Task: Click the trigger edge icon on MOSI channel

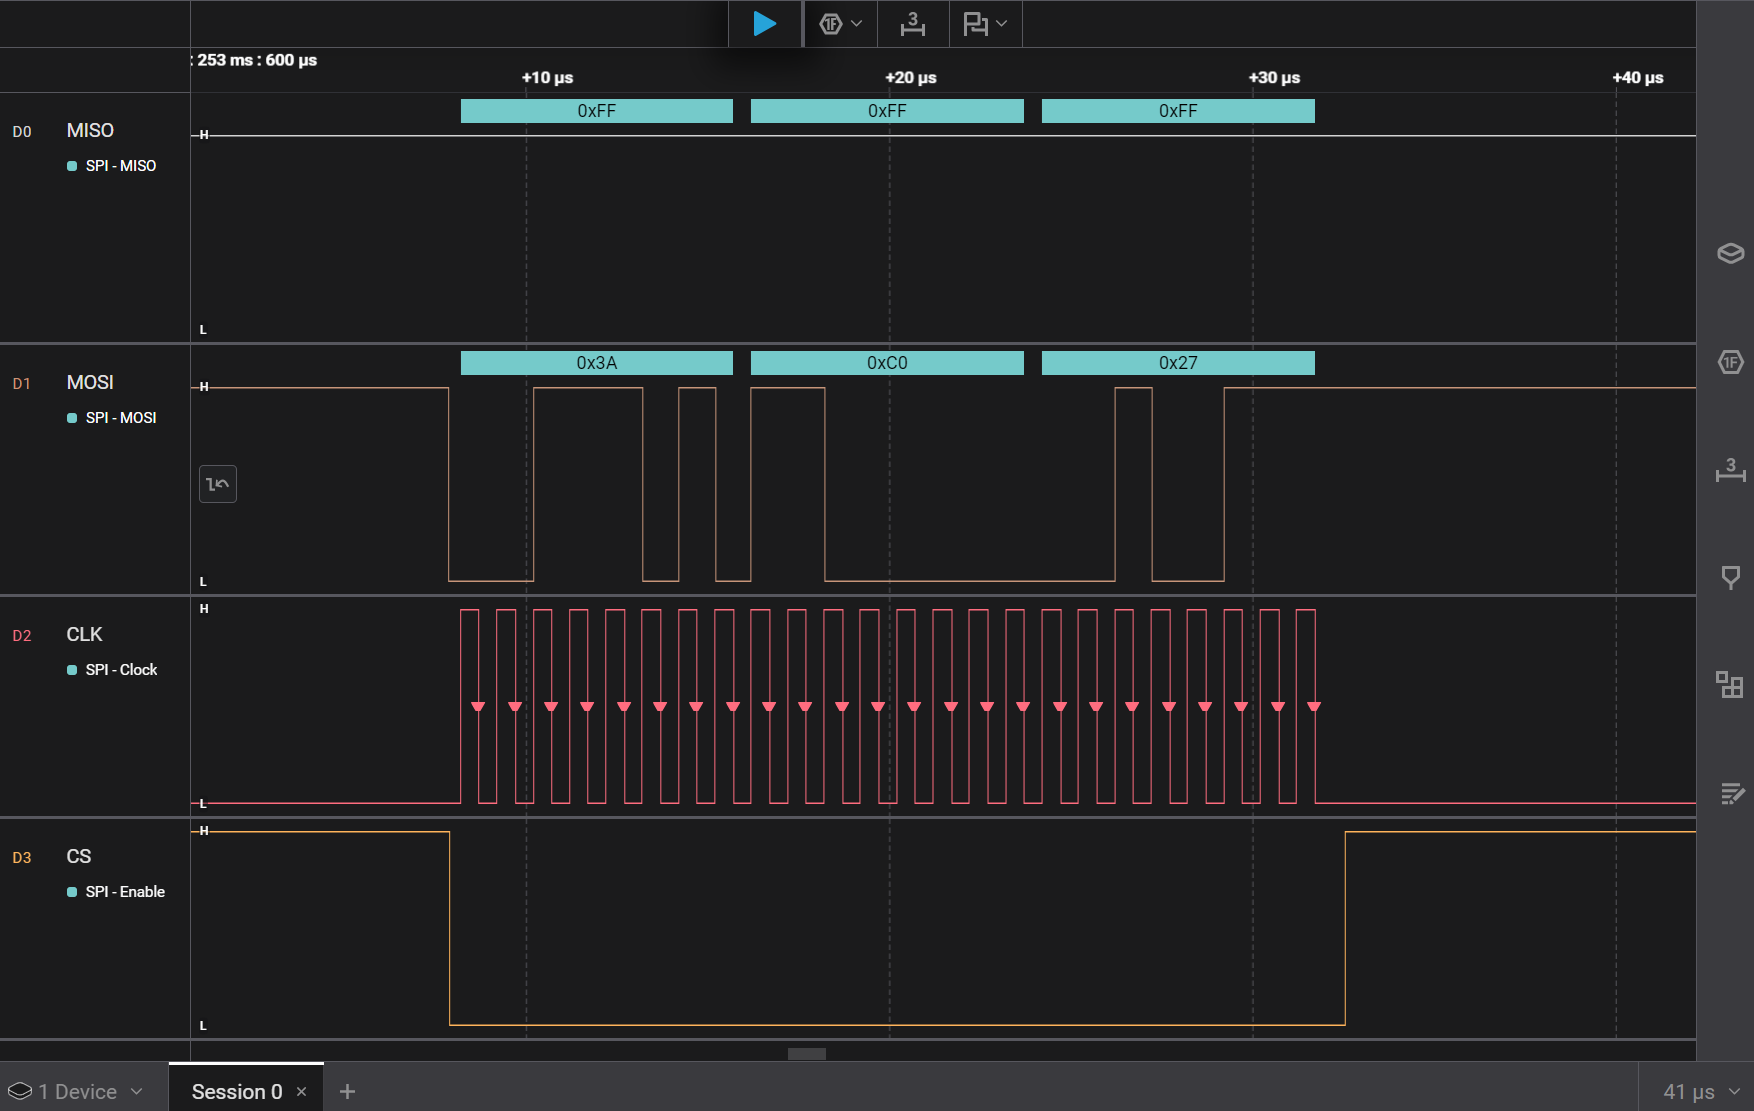Action: pyautogui.click(x=218, y=484)
